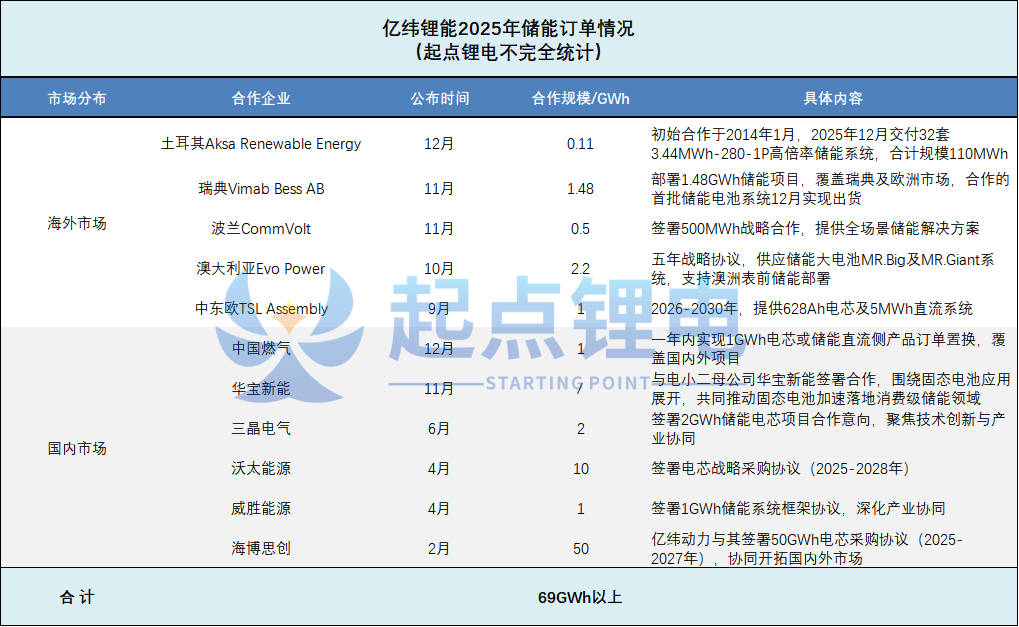Click company cell '三晶电气'

(261, 429)
